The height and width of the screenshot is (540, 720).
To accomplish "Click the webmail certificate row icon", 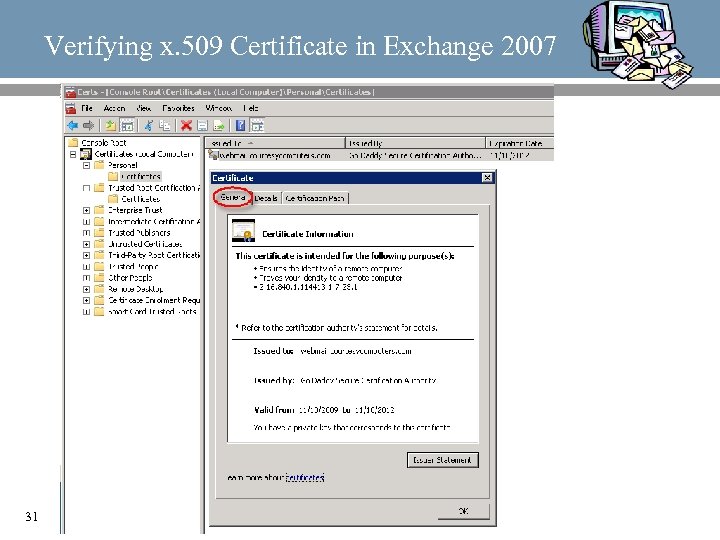I will point(212,155).
